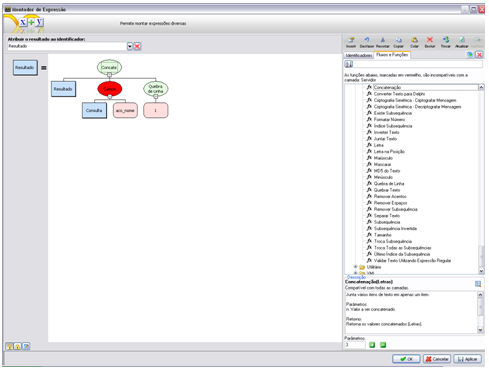This screenshot has height=368, width=489.
Task: Select the Letra na Posição function
Action: click(x=389, y=151)
